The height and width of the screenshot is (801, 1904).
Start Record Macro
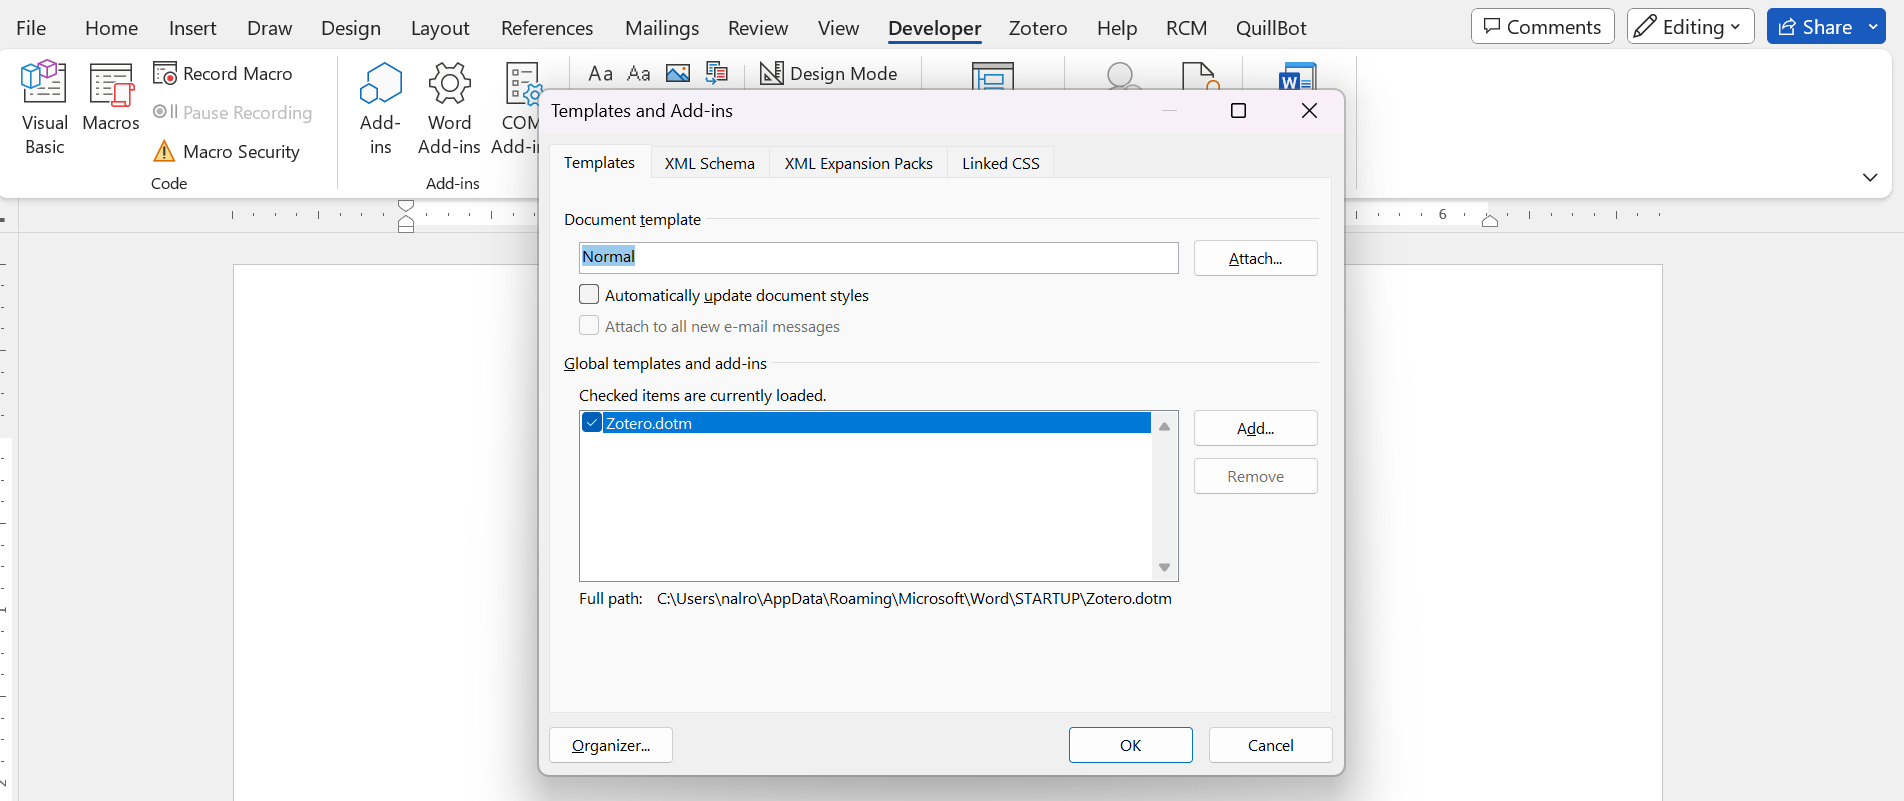pos(223,73)
